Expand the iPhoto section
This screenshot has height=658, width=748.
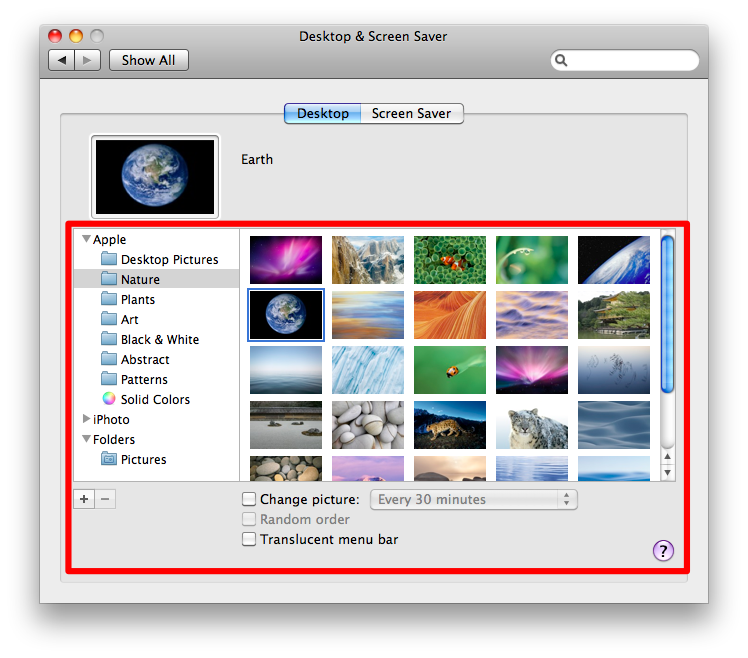click(86, 419)
